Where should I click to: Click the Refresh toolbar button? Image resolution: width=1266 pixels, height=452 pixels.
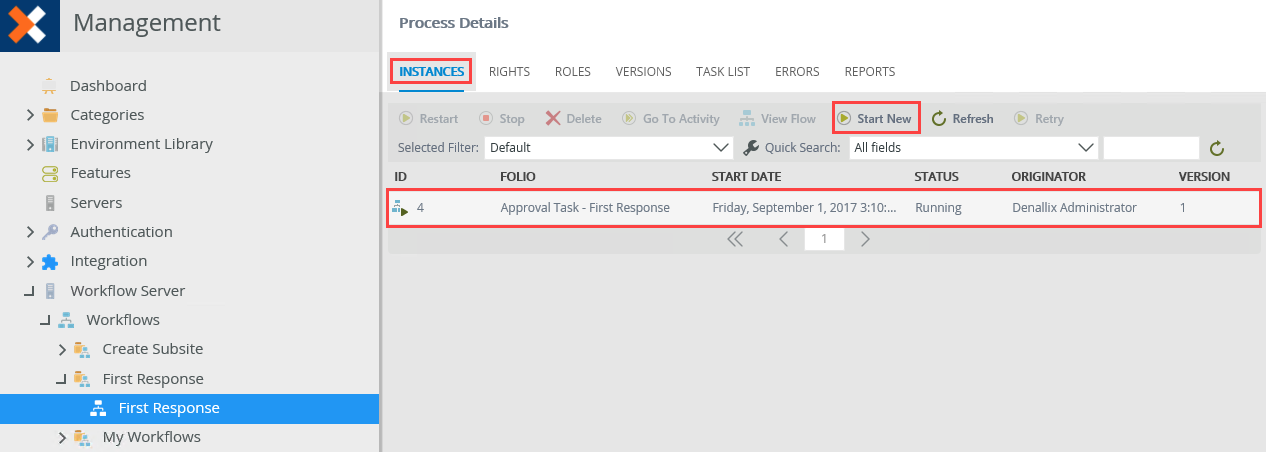click(963, 118)
